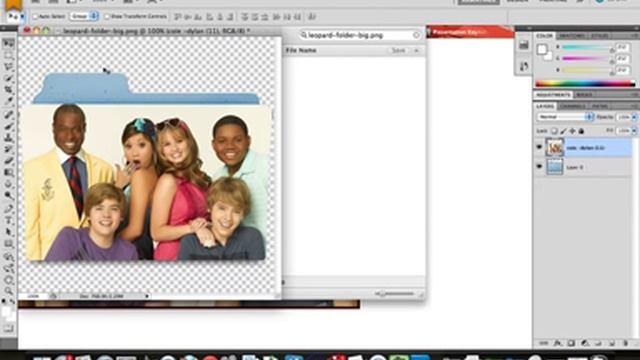Select the Clone Stamp tool
The image size is (640, 360).
pyautogui.click(x=9, y=138)
